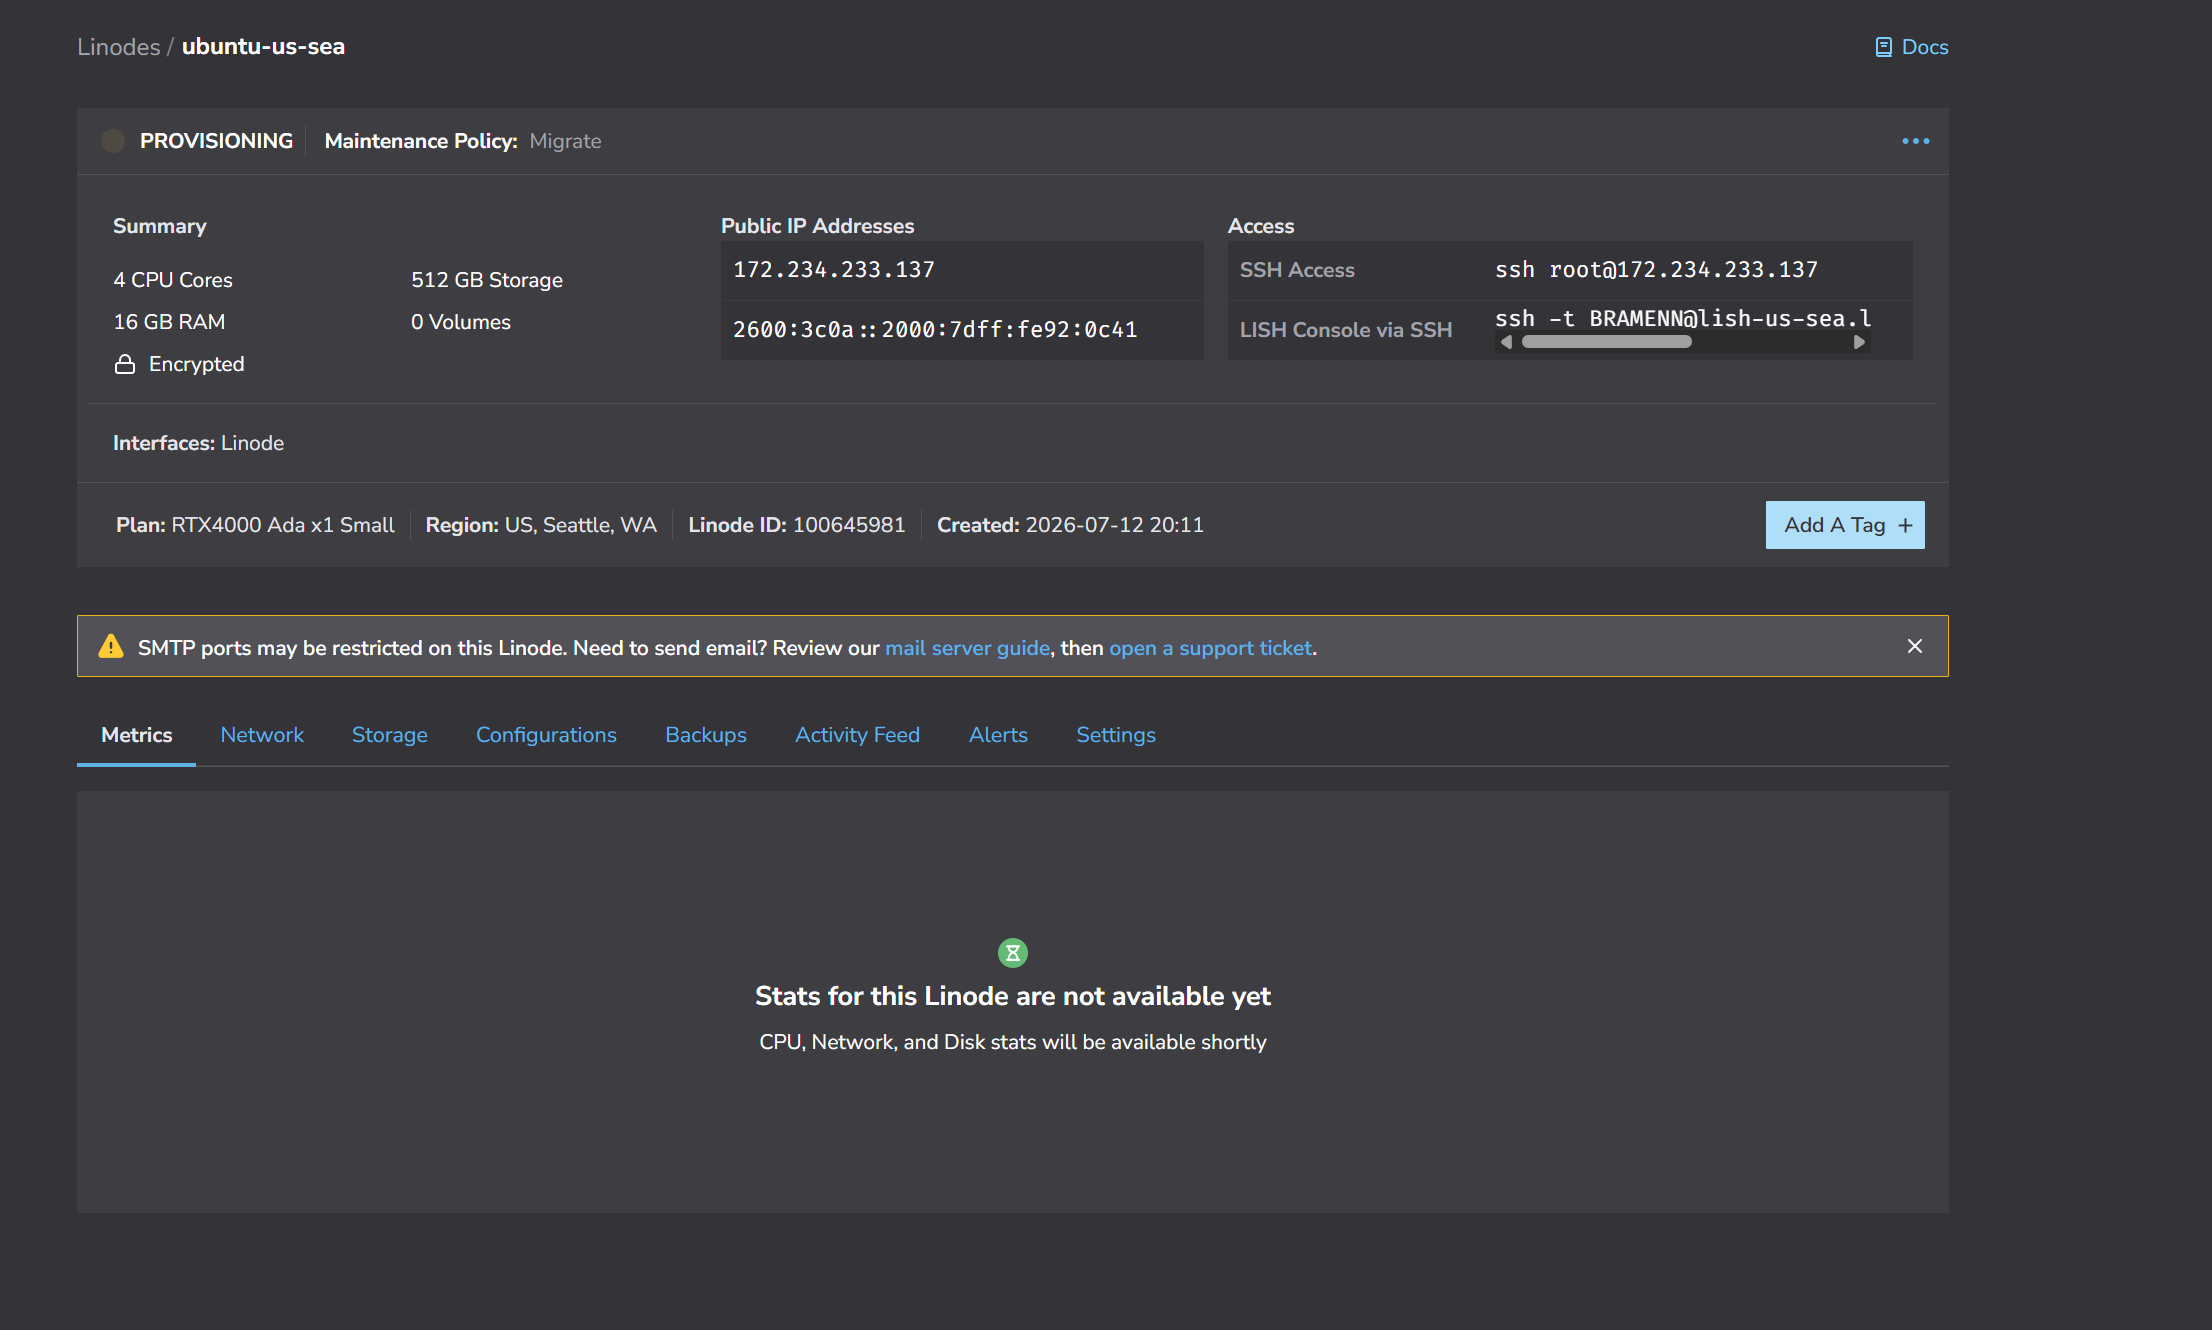Open the Docs link icon
The height and width of the screenshot is (1330, 2212).
point(1883,47)
